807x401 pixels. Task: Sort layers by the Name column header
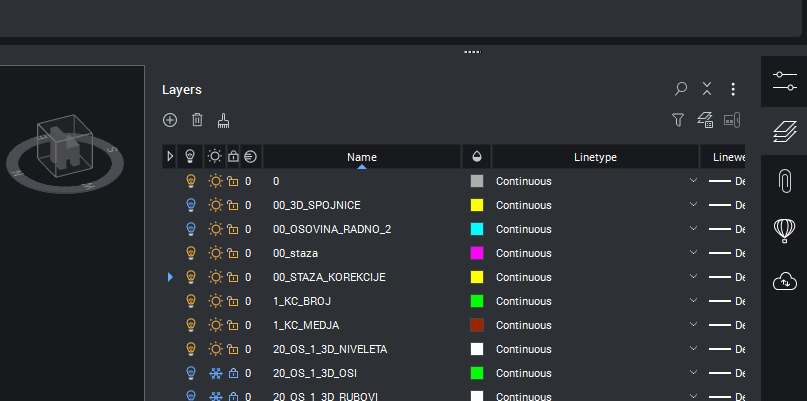(361, 157)
